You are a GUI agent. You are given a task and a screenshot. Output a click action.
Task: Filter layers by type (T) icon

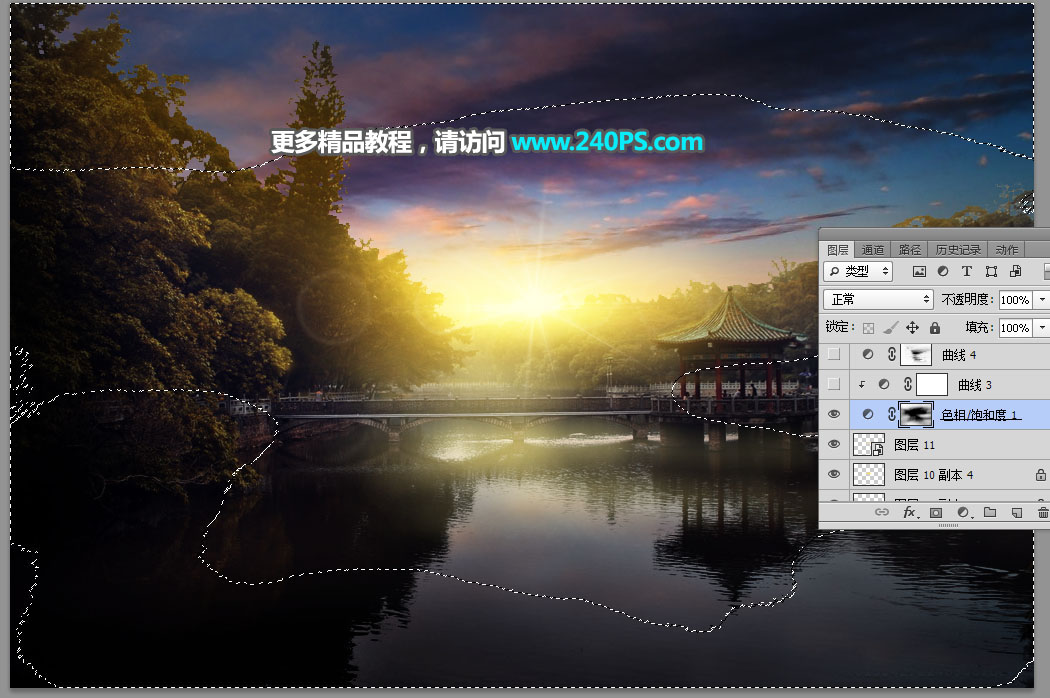coord(966,271)
